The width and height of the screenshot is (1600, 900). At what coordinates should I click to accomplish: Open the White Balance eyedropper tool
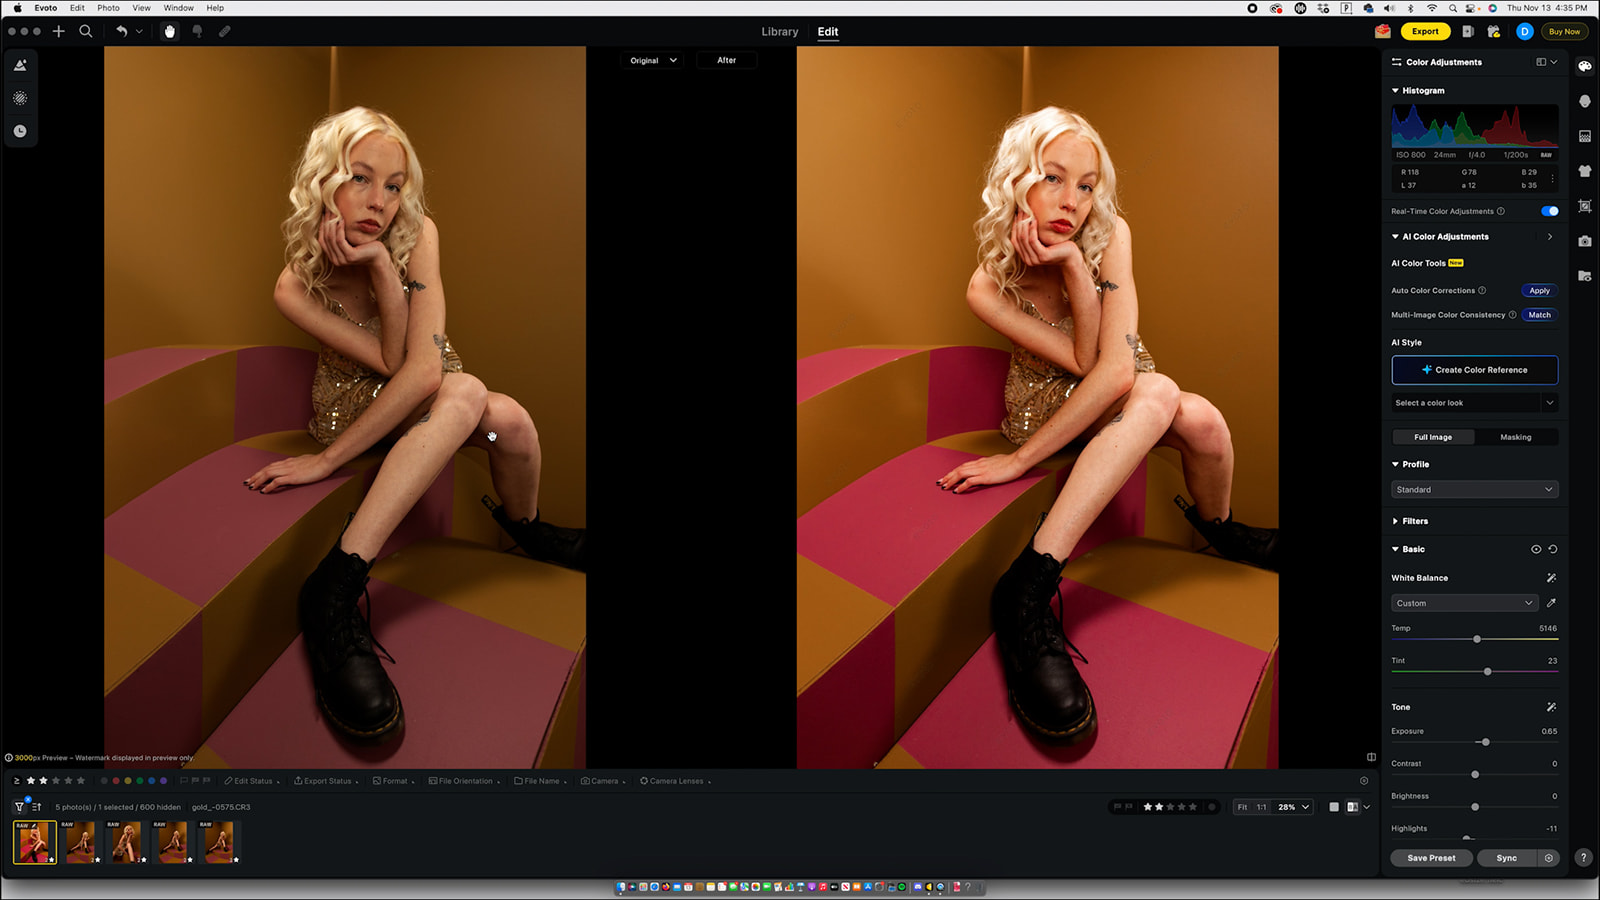1551,603
